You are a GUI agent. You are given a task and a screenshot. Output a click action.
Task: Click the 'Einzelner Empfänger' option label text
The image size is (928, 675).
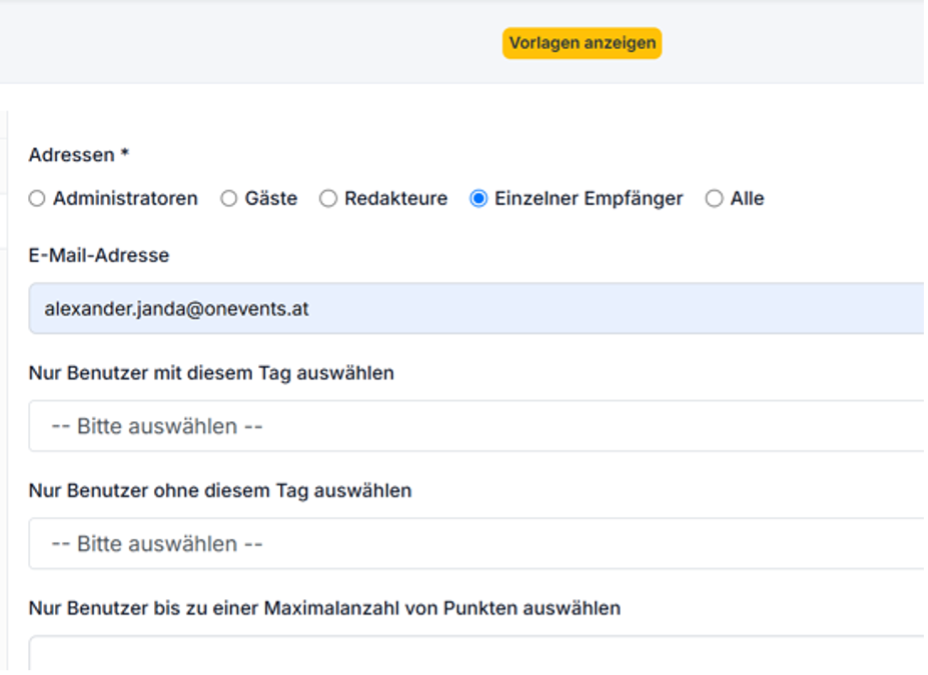coord(589,199)
